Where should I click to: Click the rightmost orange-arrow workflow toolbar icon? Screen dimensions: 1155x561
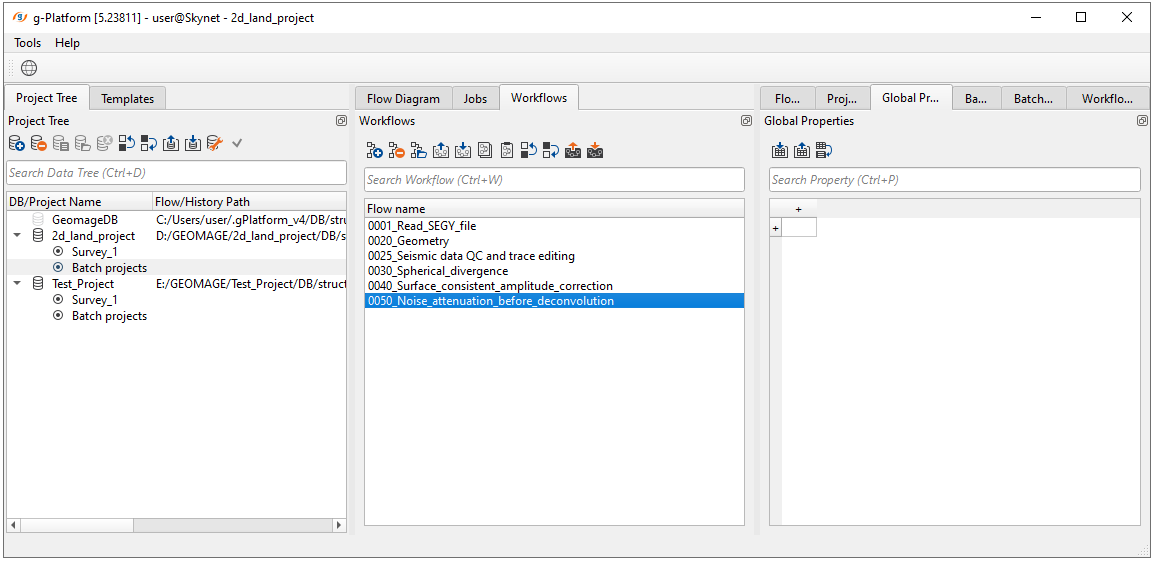point(595,151)
